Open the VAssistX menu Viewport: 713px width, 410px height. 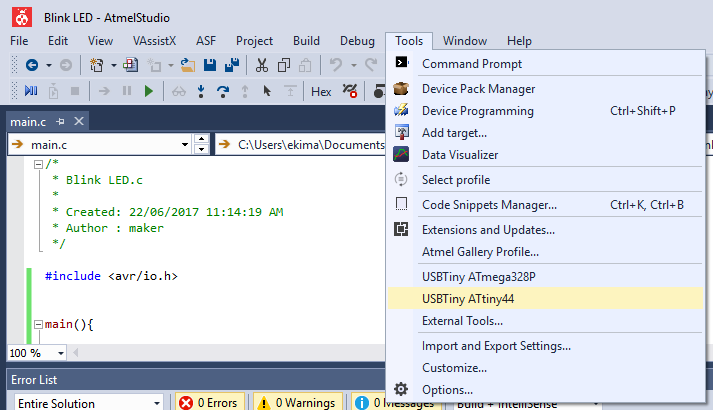pyautogui.click(x=154, y=41)
